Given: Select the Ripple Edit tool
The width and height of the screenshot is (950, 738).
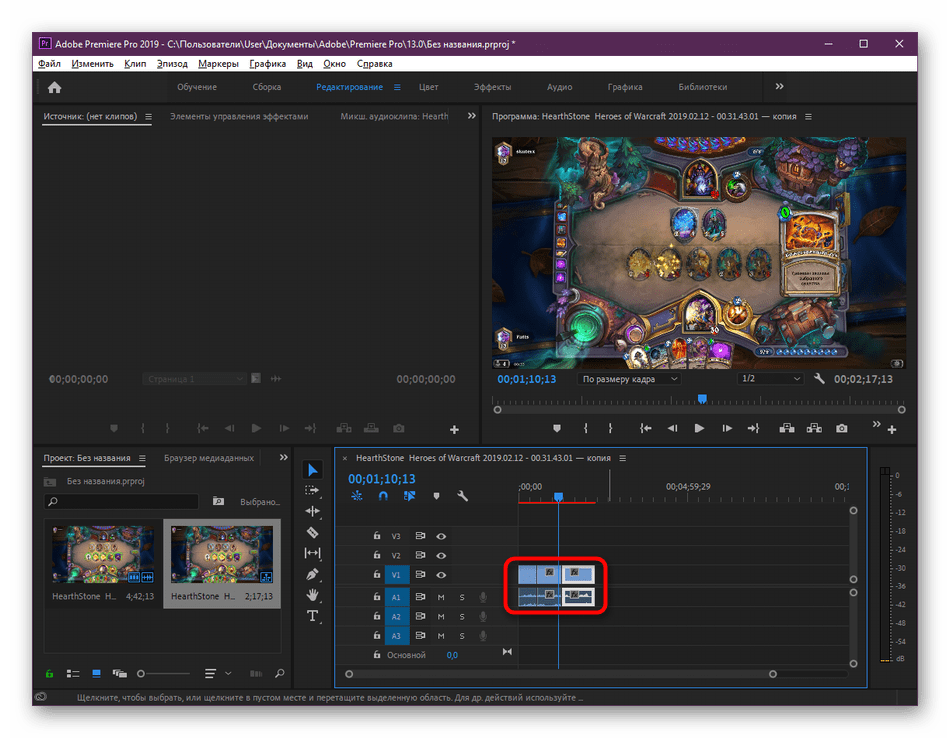Looking at the screenshot, I should 312,512.
